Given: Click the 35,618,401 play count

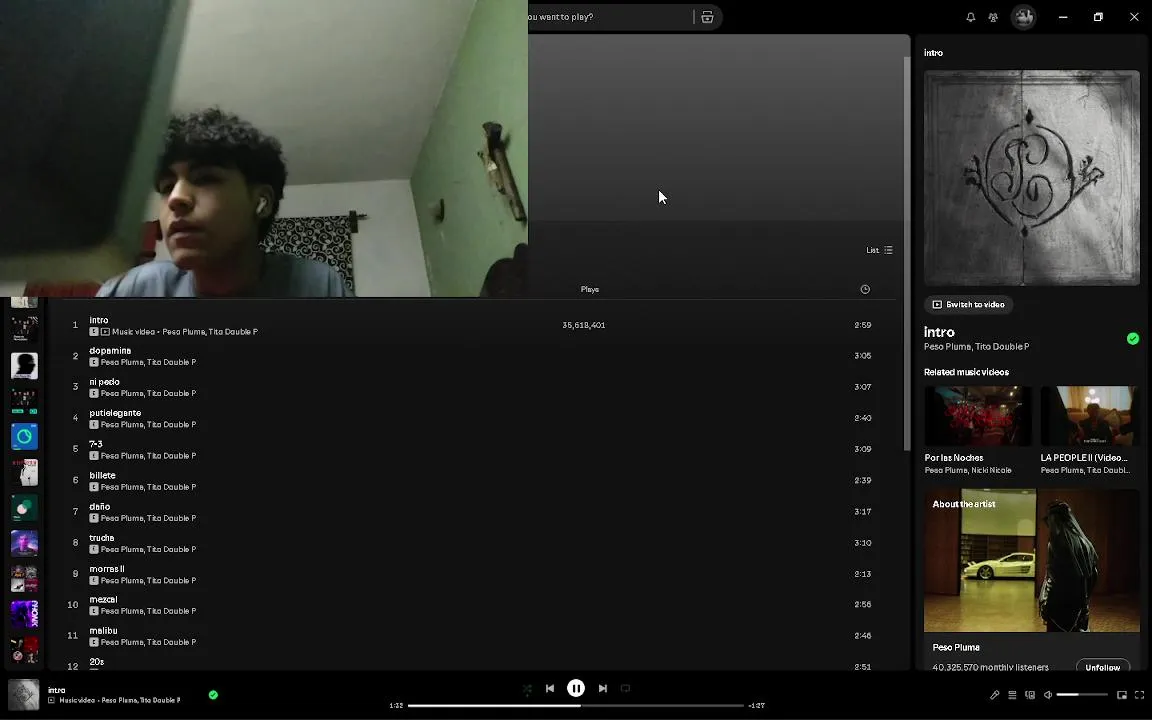Looking at the screenshot, I should tap(583, 325).
